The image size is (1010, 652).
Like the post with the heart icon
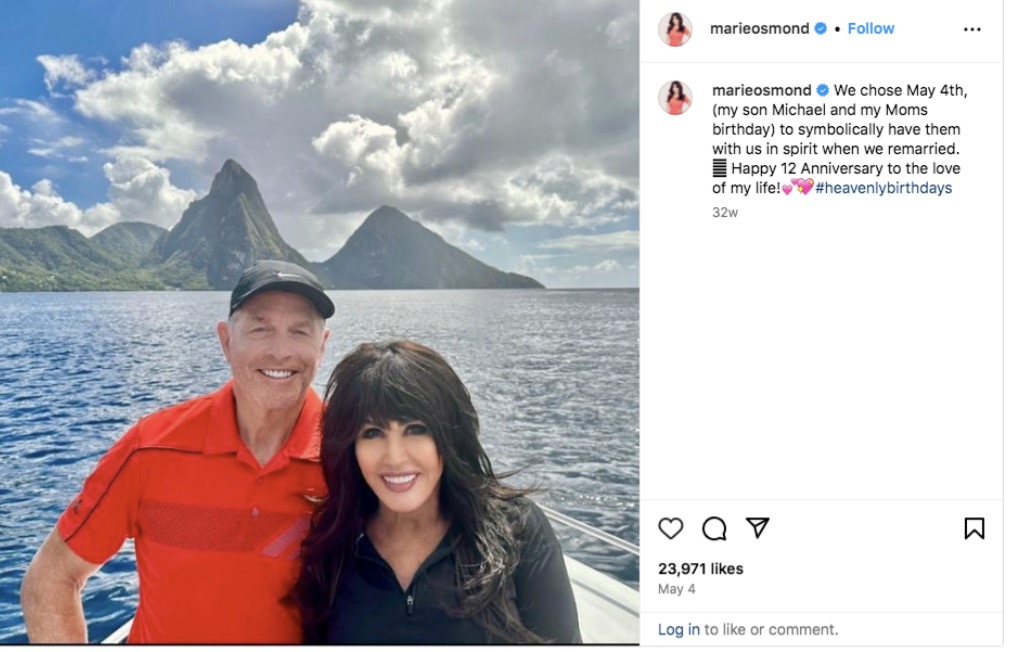(670, 529)
